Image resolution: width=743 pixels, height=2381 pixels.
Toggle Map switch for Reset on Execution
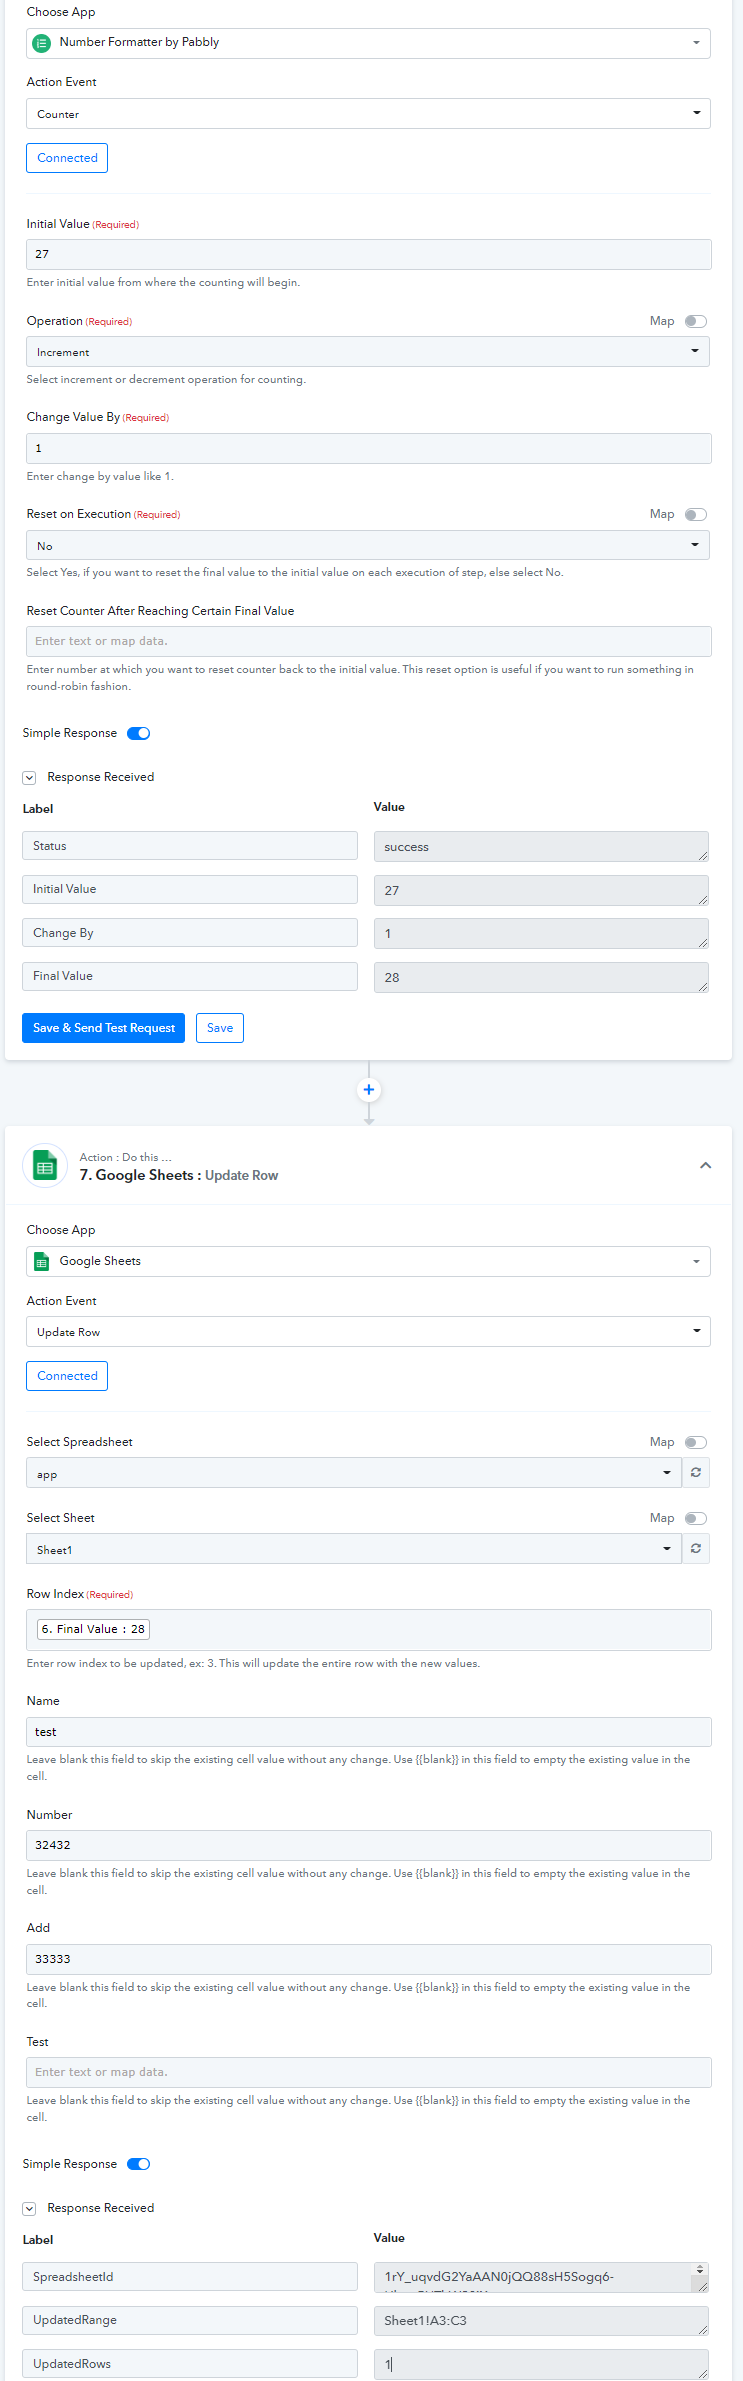[x=696, y=514]
